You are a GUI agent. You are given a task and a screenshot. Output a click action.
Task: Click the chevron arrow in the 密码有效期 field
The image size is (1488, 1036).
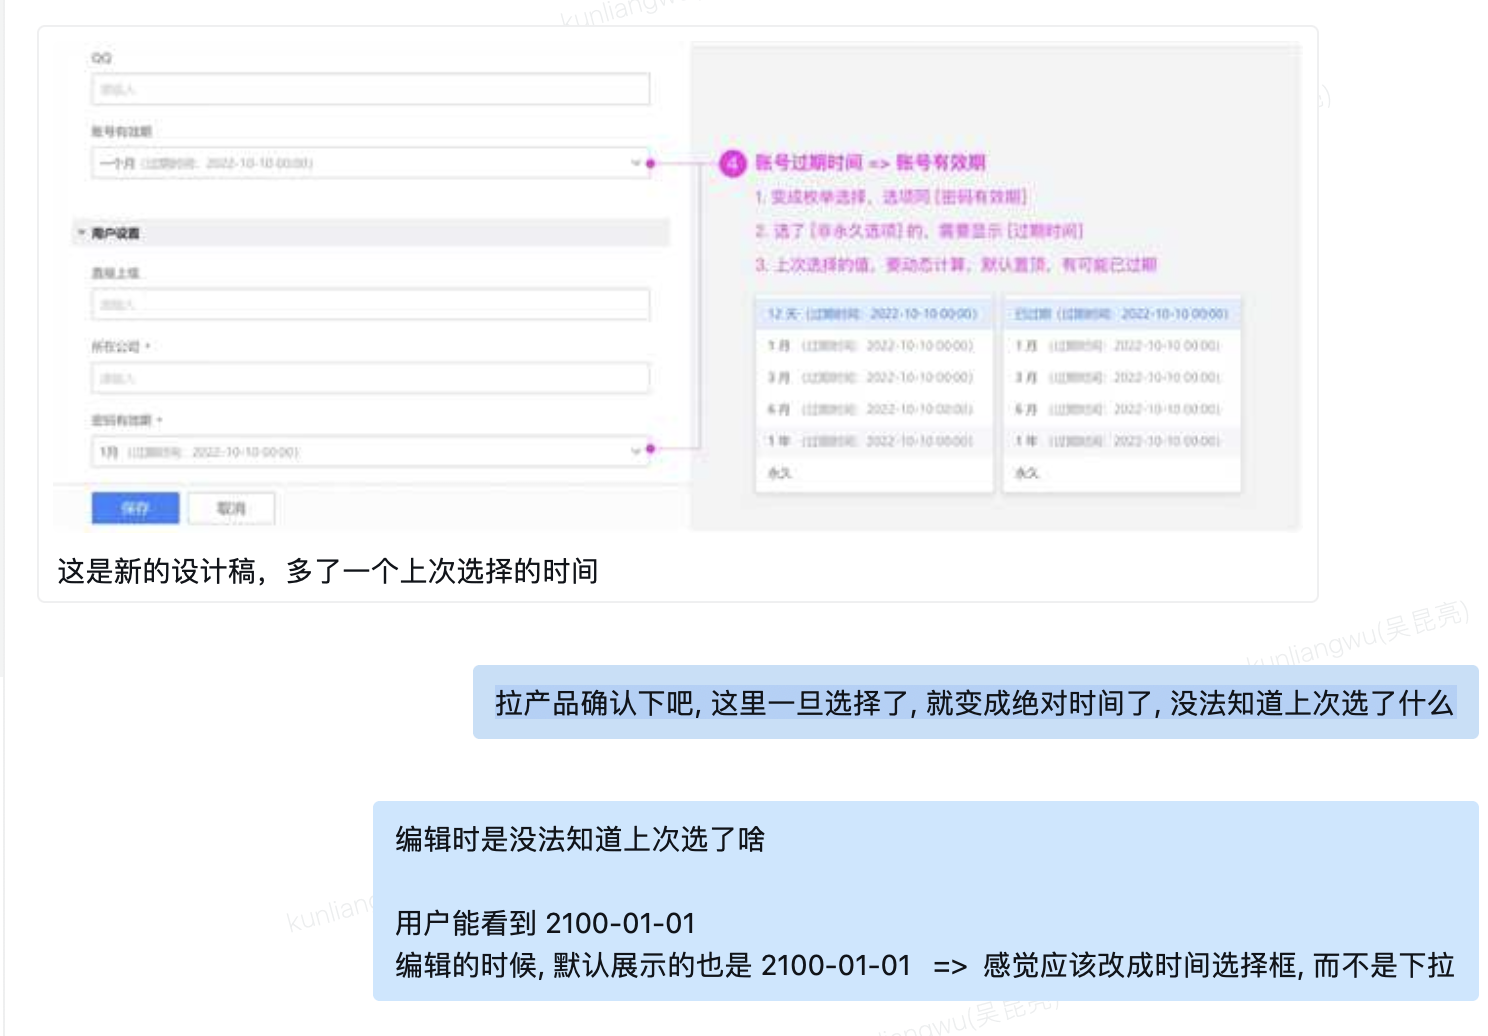pyautogui.click(x=635, y=451)
